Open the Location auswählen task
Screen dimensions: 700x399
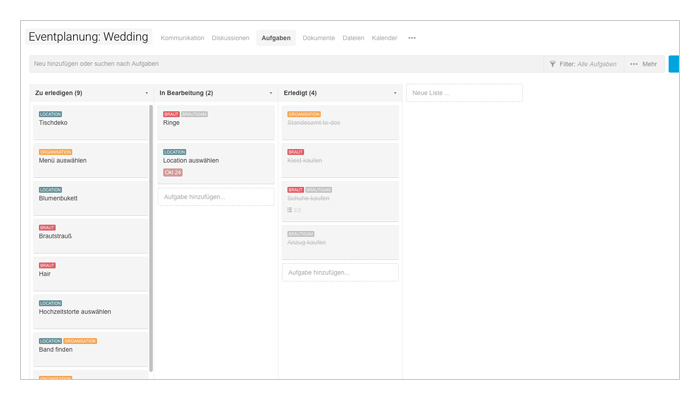click(216, 163)
